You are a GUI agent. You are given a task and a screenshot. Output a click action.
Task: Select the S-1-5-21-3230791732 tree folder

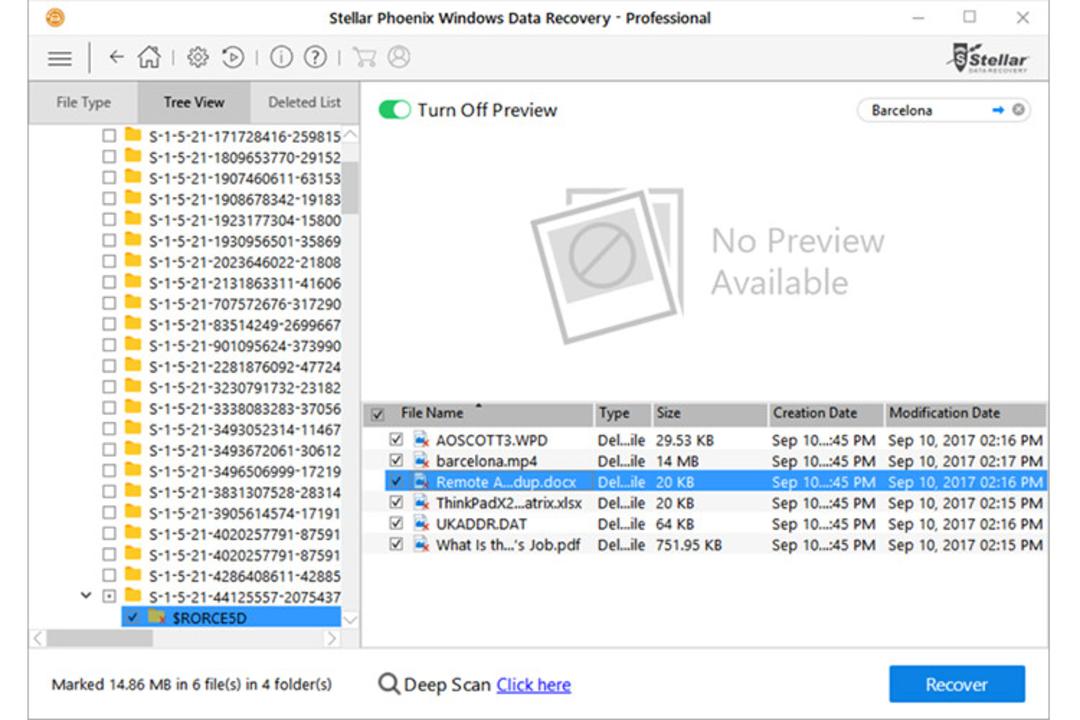(245, 388)
